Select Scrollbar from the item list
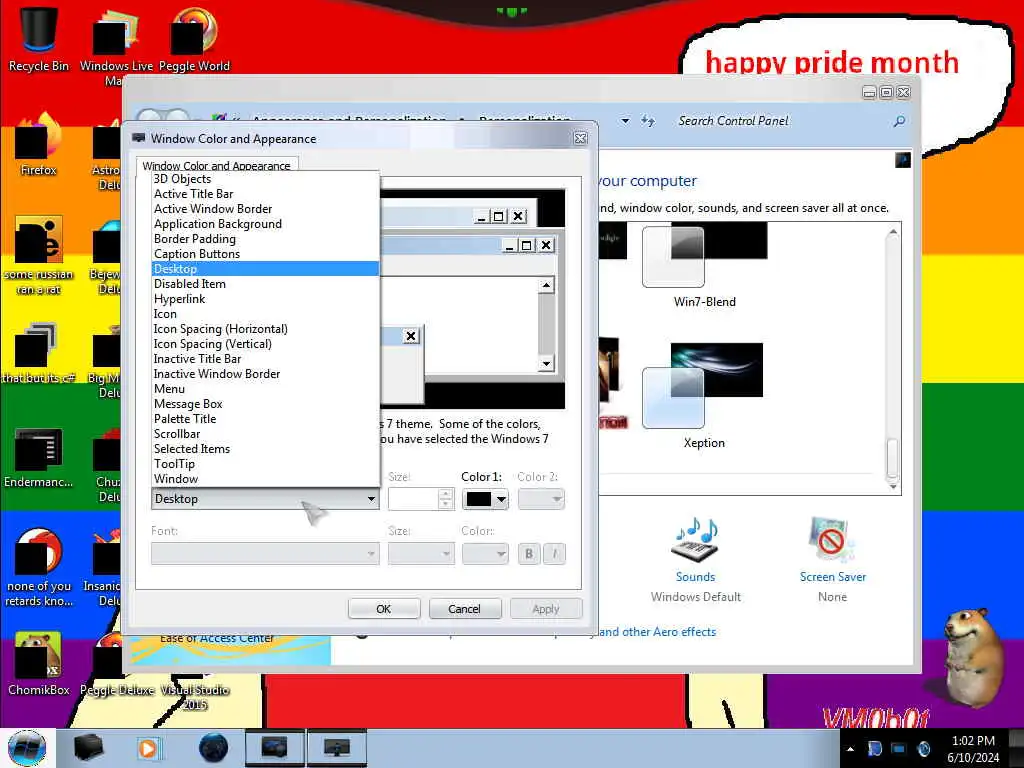The height and width of the screenshot is (768, 1024). pos(265,434)
